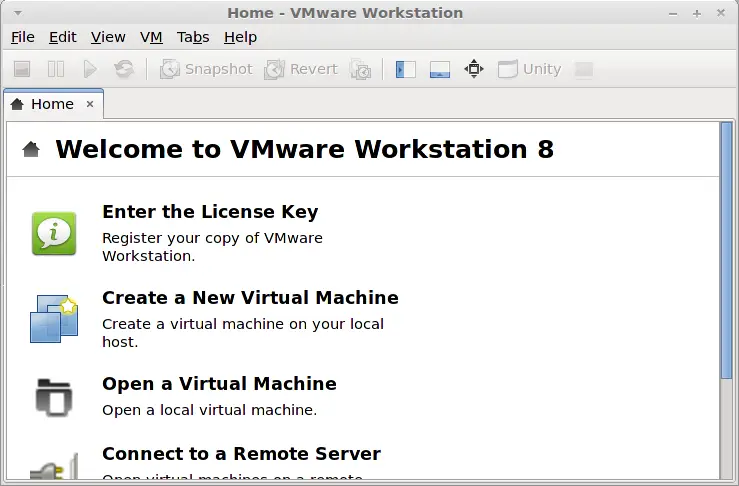Open the Tabs menu

(193, 37)
